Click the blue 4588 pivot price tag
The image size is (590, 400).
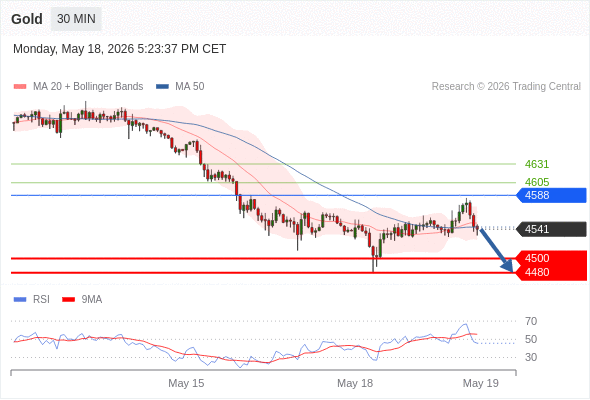551,196
